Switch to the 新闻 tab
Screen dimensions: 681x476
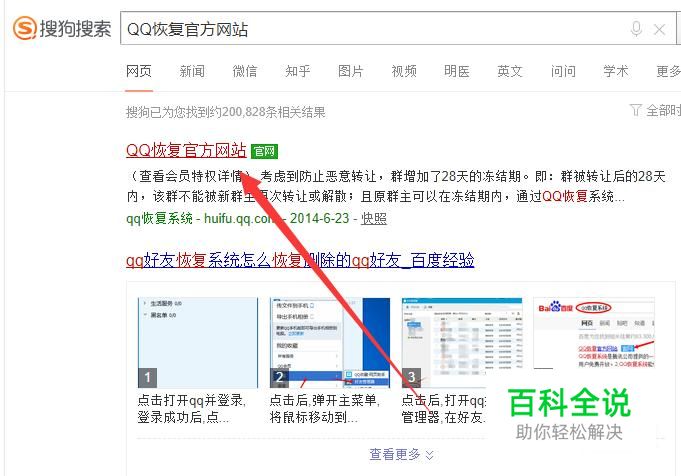tap(192, 71)
